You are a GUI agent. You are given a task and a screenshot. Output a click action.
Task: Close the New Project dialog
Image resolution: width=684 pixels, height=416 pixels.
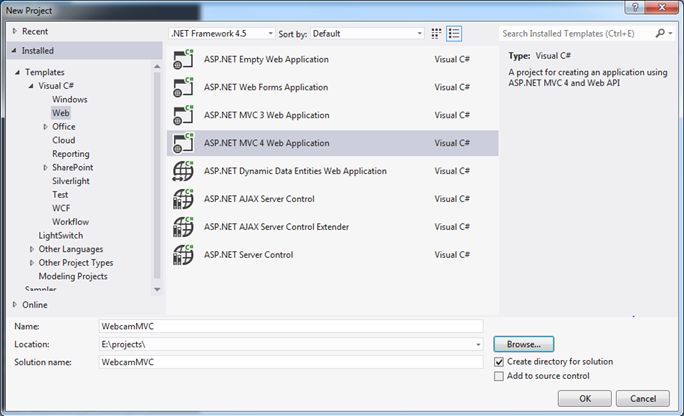pyautogui.click(x=661, y=7)
